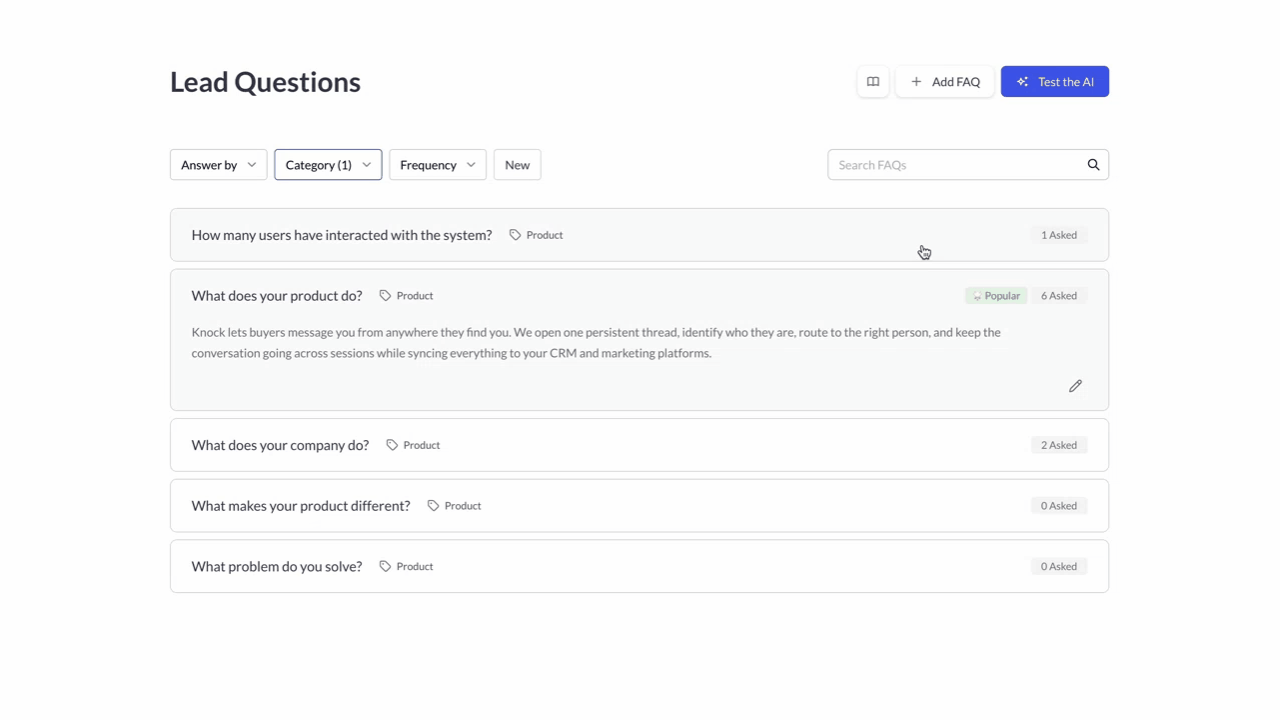Open the Frequency dropdown
The image size is (1280, 720).
437,165
